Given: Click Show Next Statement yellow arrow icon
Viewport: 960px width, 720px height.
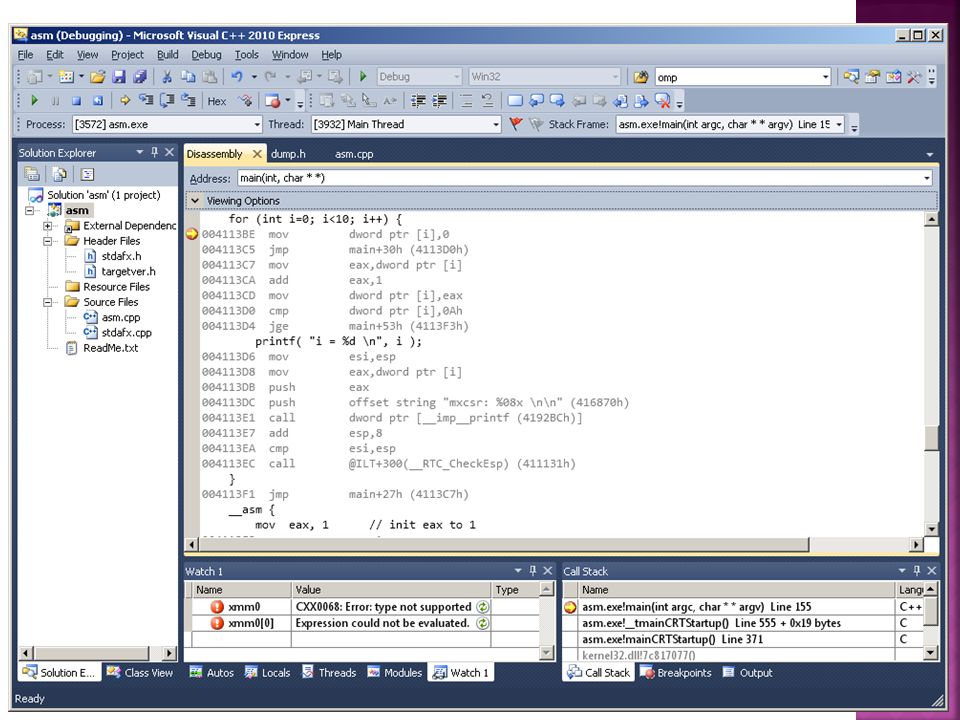Looking at the screenshot, I should click(x=125, y=100).
